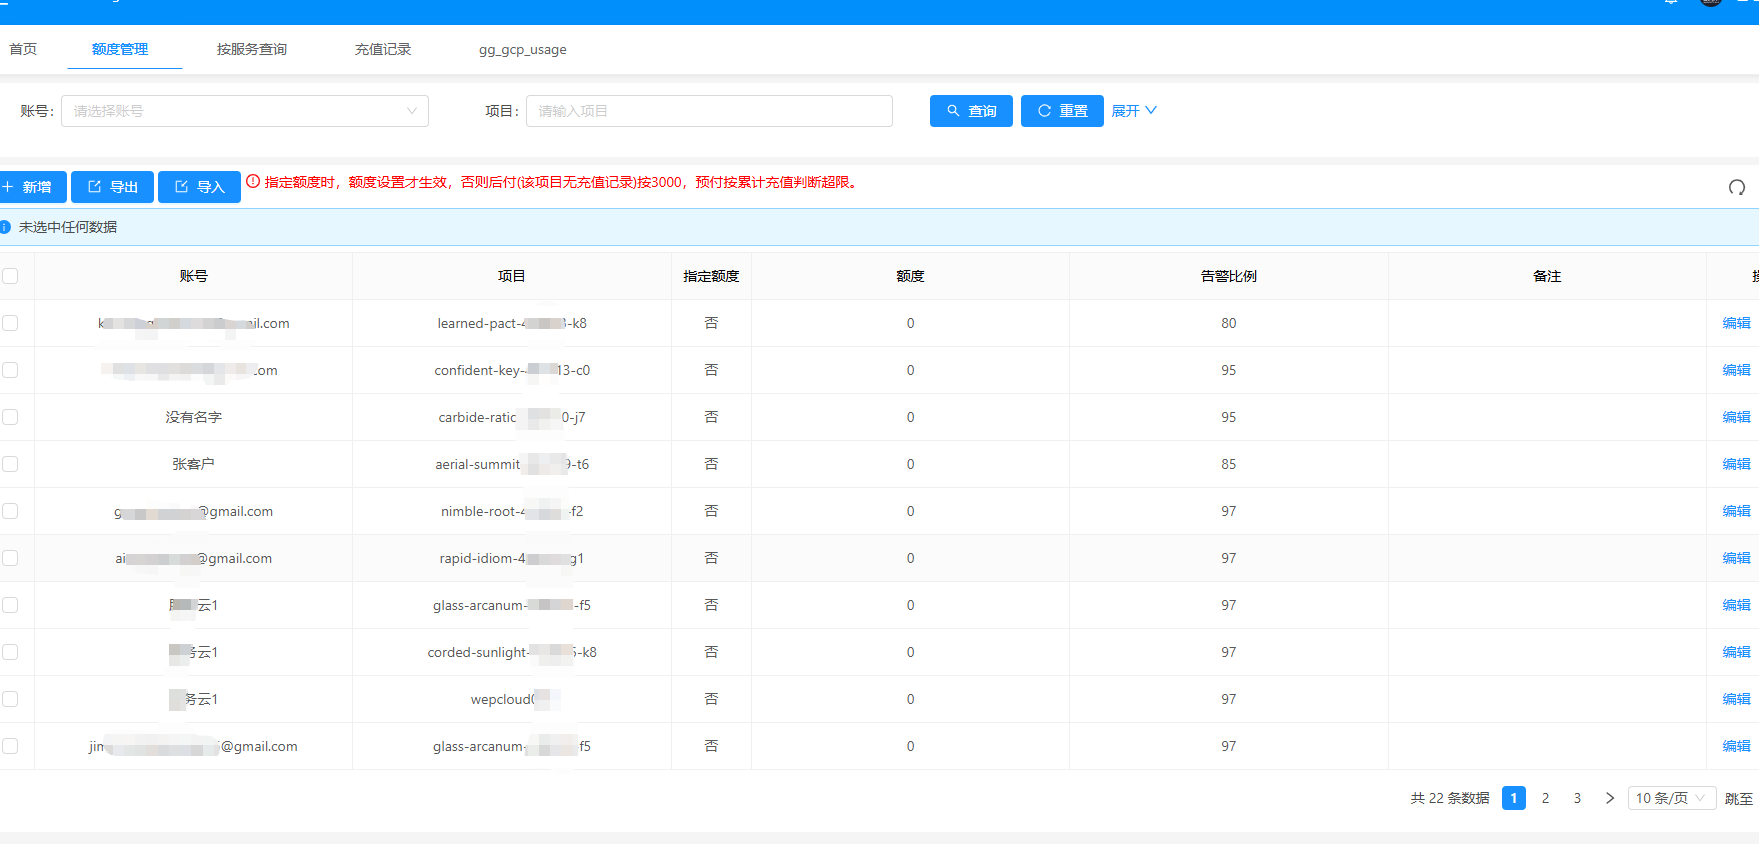Select the checkbox for 张客户 row

10,464
